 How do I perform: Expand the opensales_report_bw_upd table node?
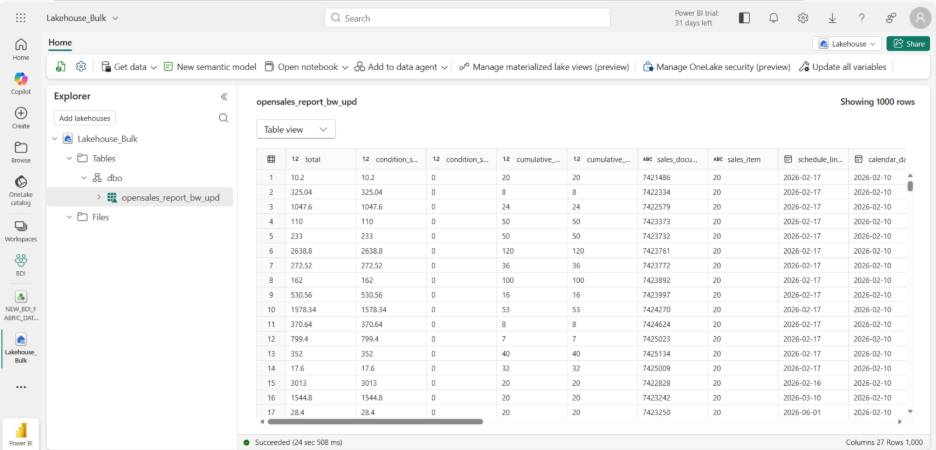point(98,198)
